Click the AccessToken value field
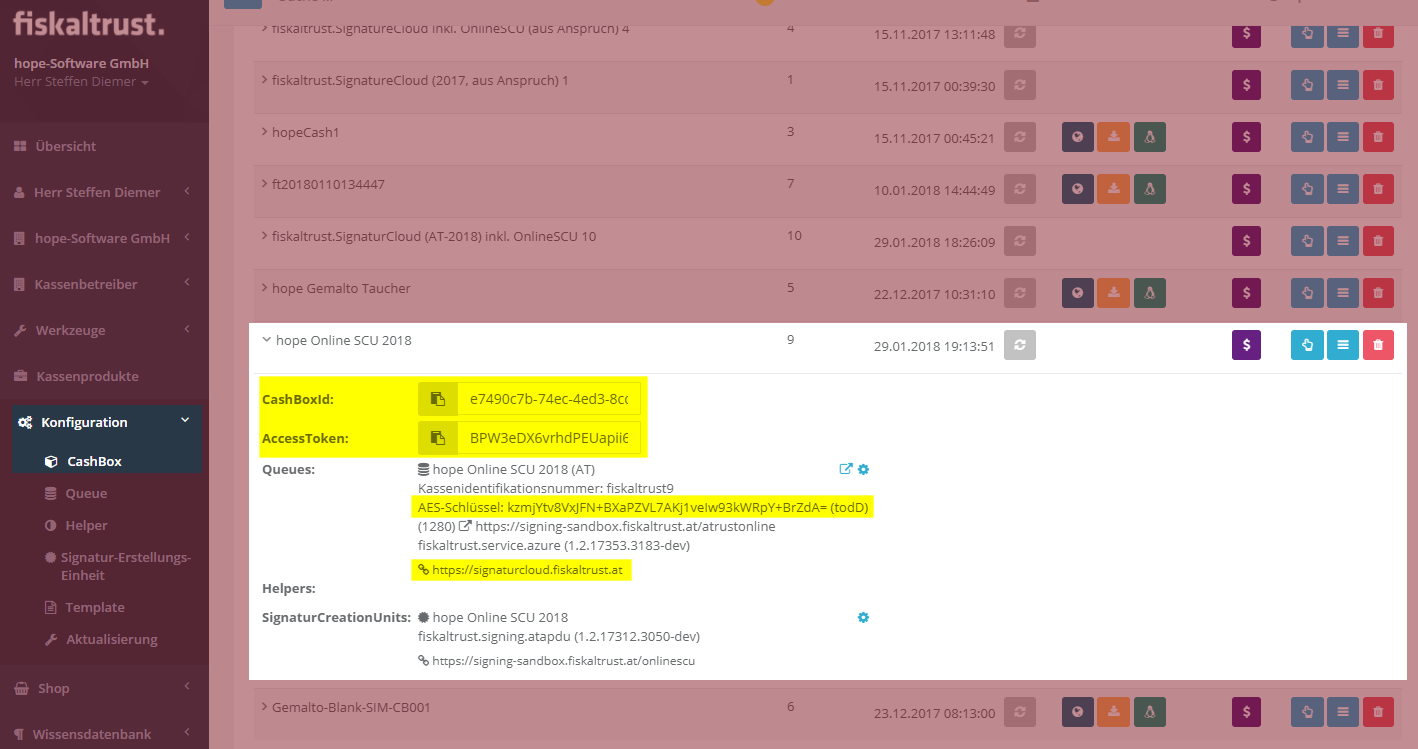The height and width of the screenshot is (749, 1418). (549, 437)
